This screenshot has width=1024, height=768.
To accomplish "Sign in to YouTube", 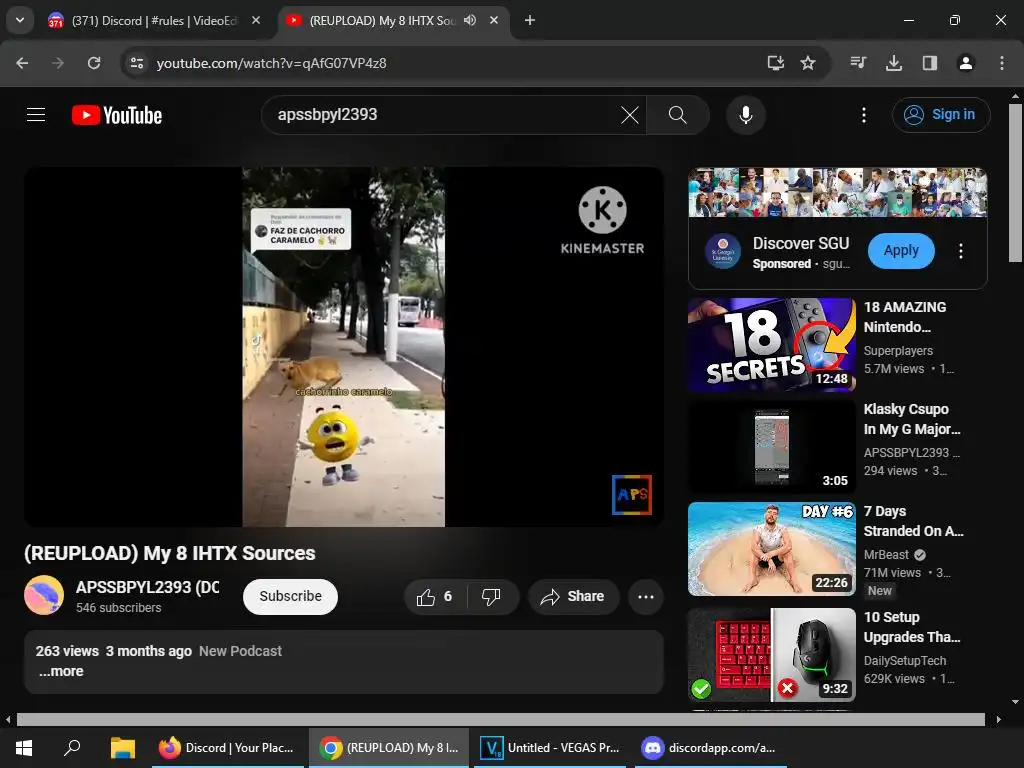I will click(x=941, y=115).
